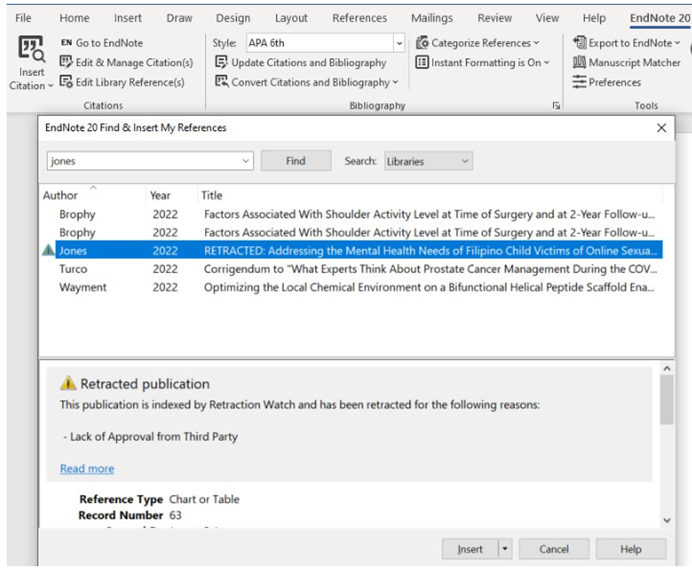The image size is (692, 570).
Task: Open the File tab
Action: pos(23,18)
